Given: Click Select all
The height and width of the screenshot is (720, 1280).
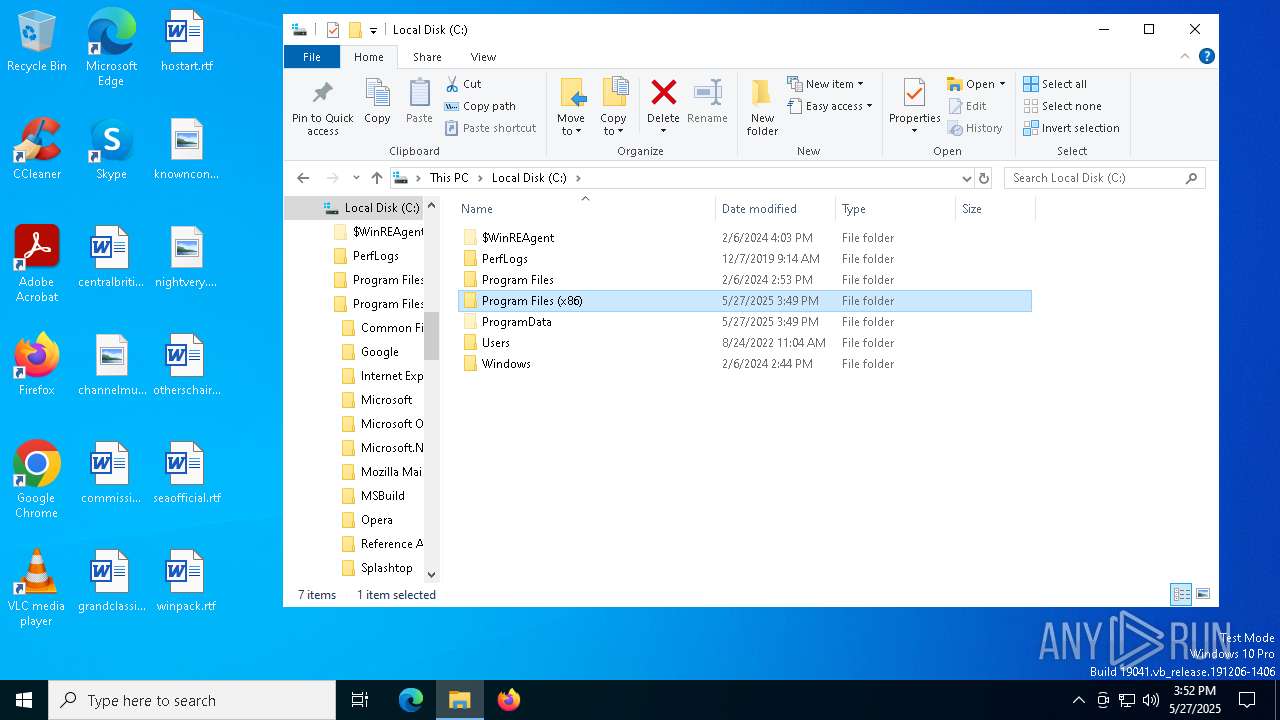Looking at the screenshot, I should tap(1055, 84).
